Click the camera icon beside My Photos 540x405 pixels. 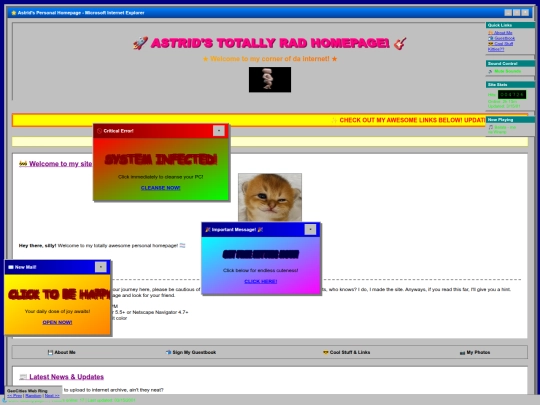point(462,352)
